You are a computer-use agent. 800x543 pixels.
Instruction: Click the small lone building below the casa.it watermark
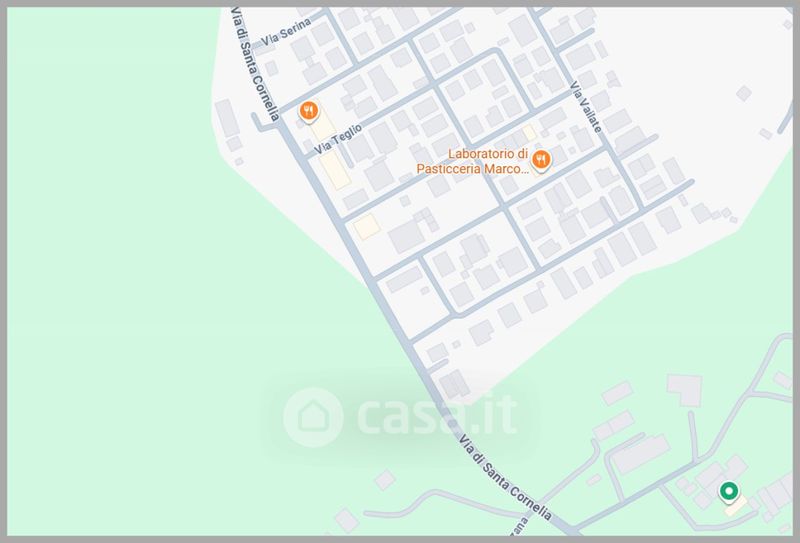click(x=385, y=480)
